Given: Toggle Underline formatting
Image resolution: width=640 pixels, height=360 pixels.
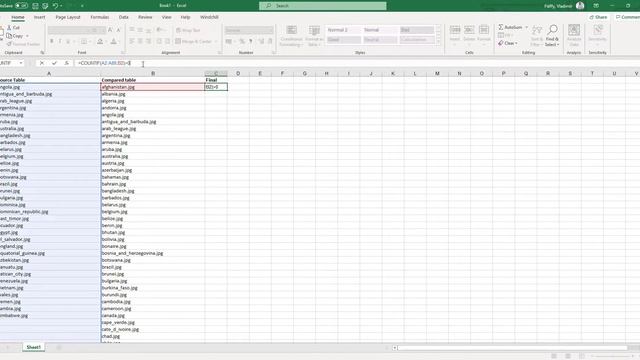Looking at the screenshot, I should (68, 41).
